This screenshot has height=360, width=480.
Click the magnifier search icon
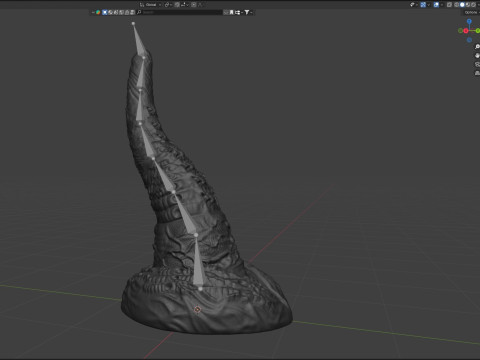139,12
